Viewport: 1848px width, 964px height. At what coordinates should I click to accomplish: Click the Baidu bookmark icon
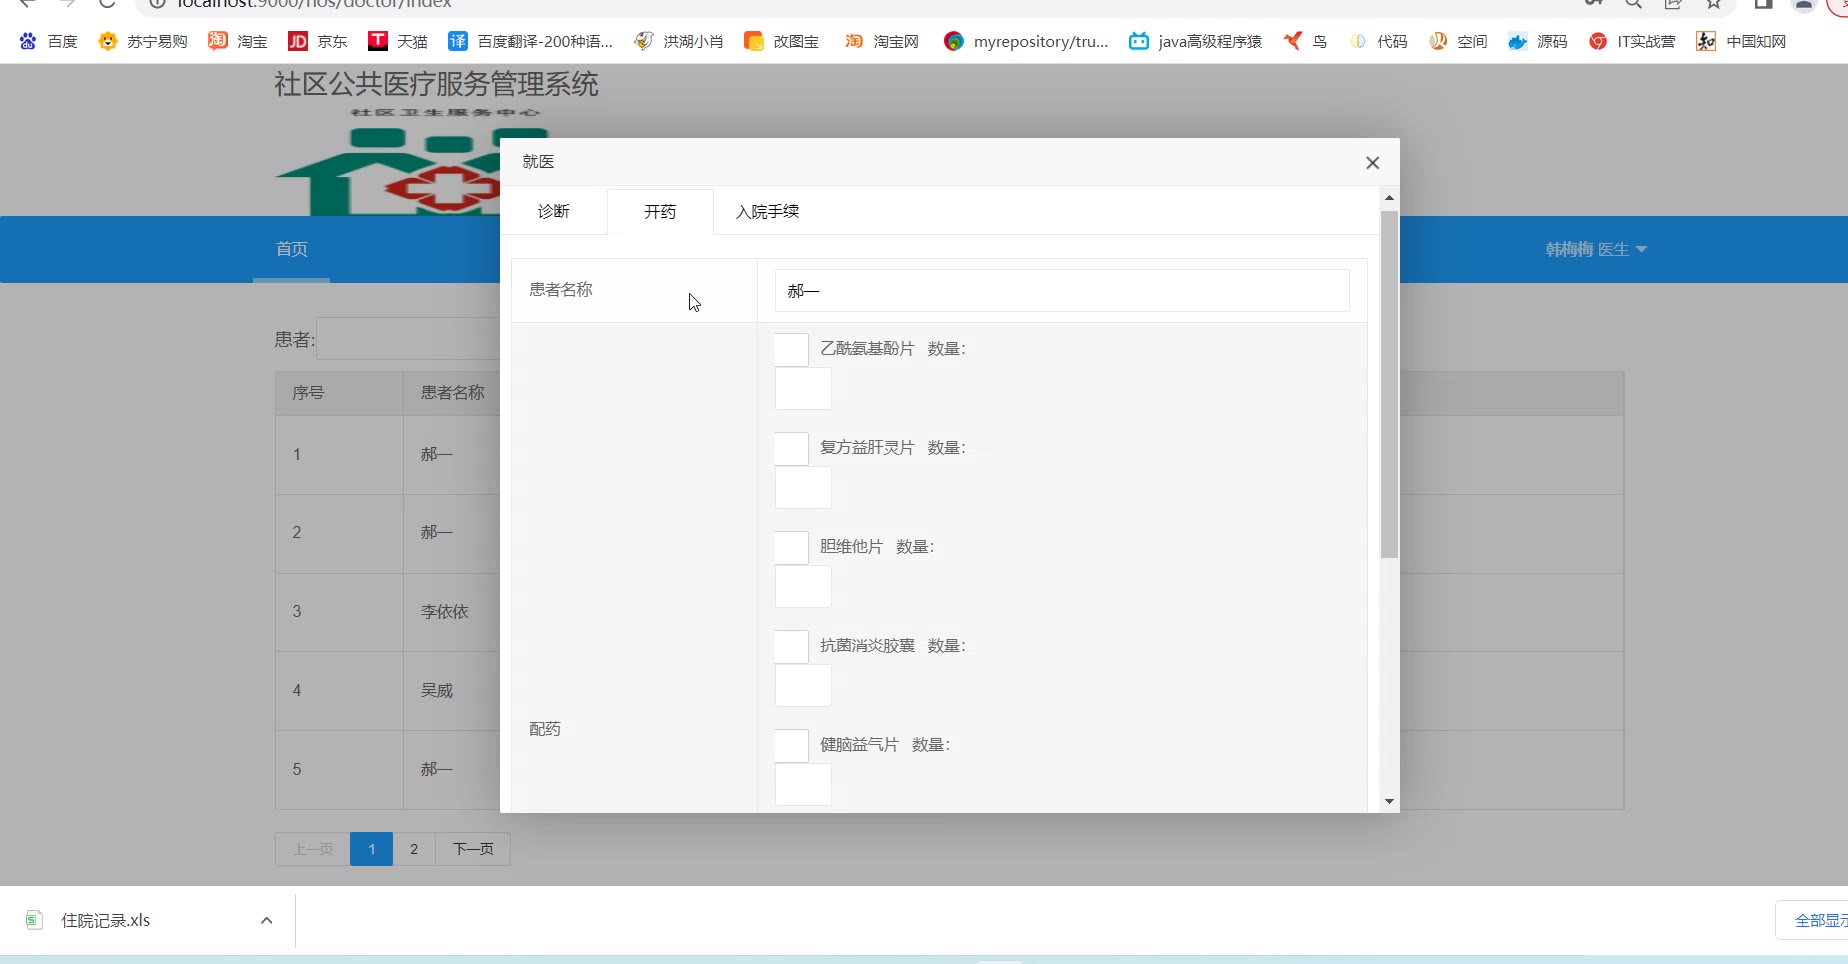(x=28, y=41)
